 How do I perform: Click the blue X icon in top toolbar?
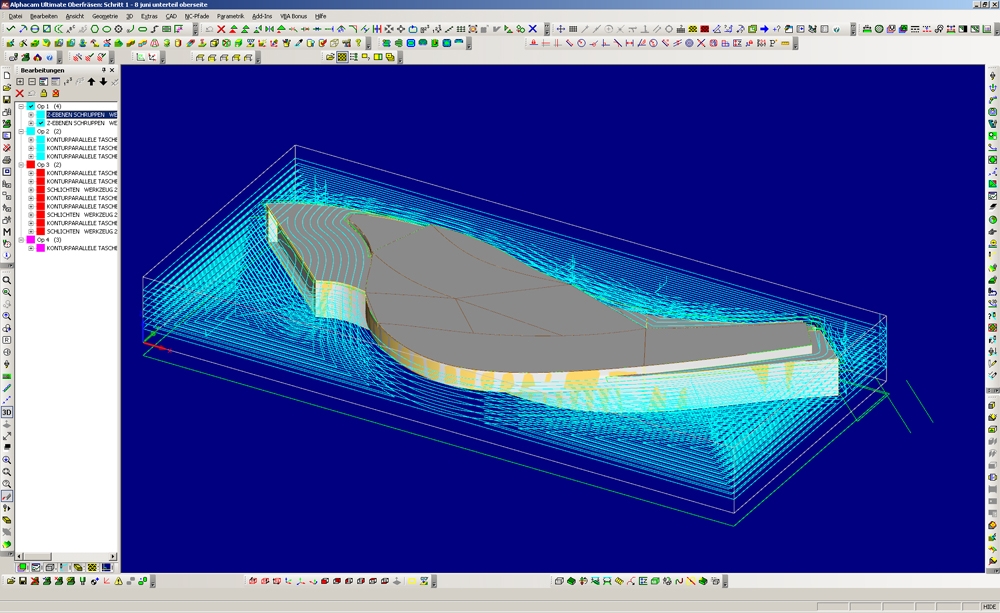pos(533,29)
